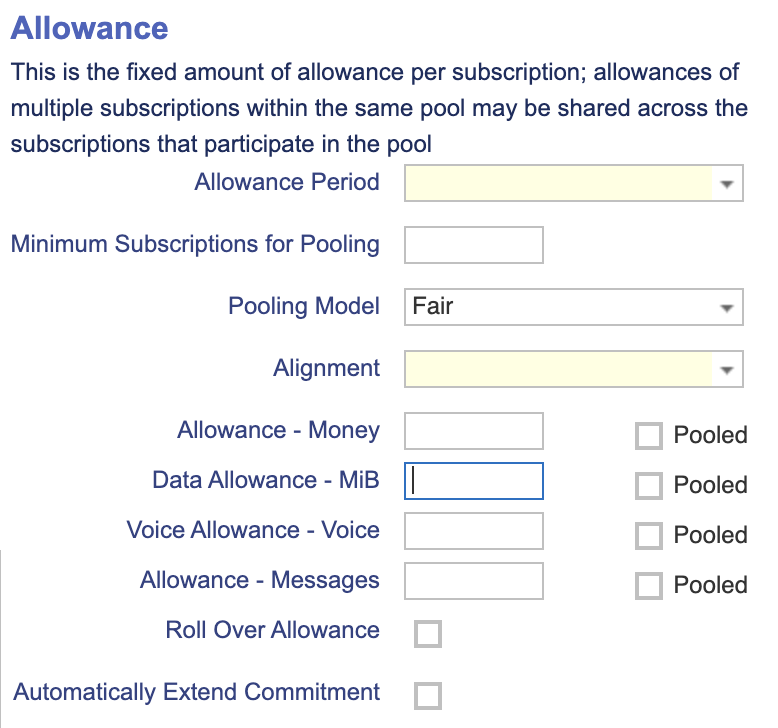Expand the Pooling Model dropdown showing Fair
Viewport: 778px width, 728px height.
click(573, 307)
